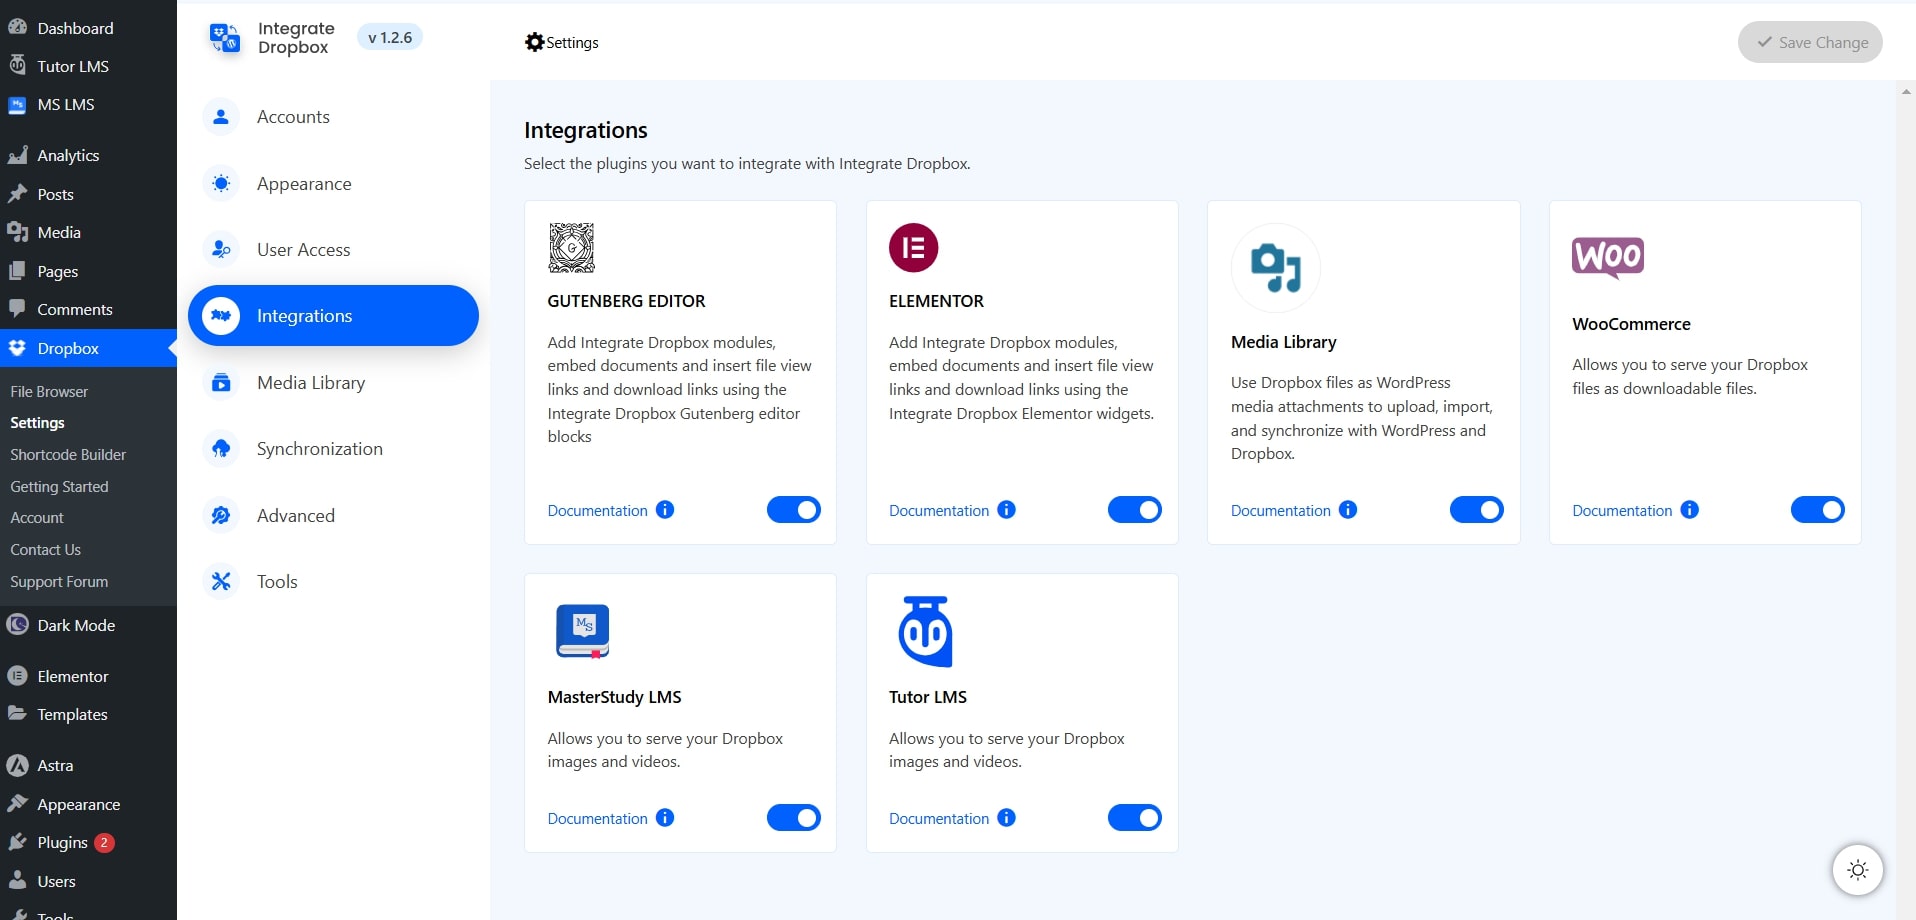Click the Save Change button
This screenshot has height=920, width=1916.
pyautogui.click(x=1810, y=42)
